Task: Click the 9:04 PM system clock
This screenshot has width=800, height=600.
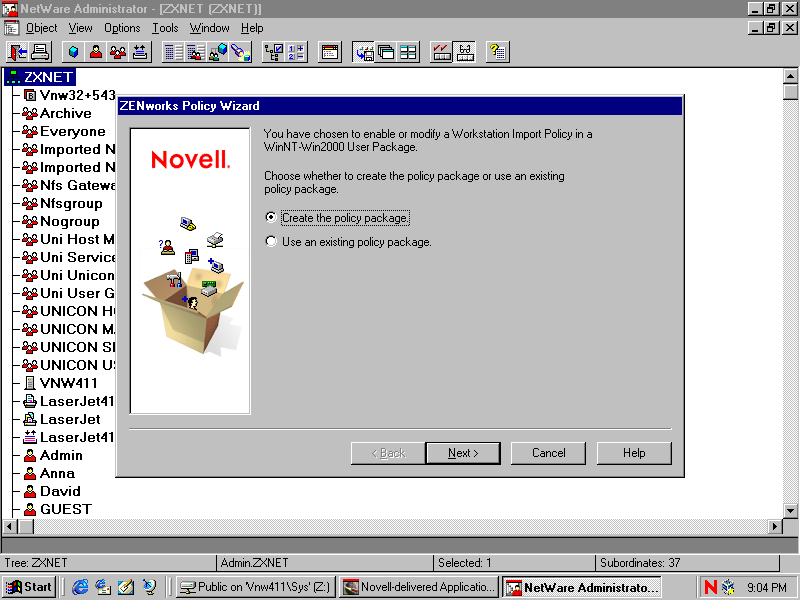Action: coord(767,587)
